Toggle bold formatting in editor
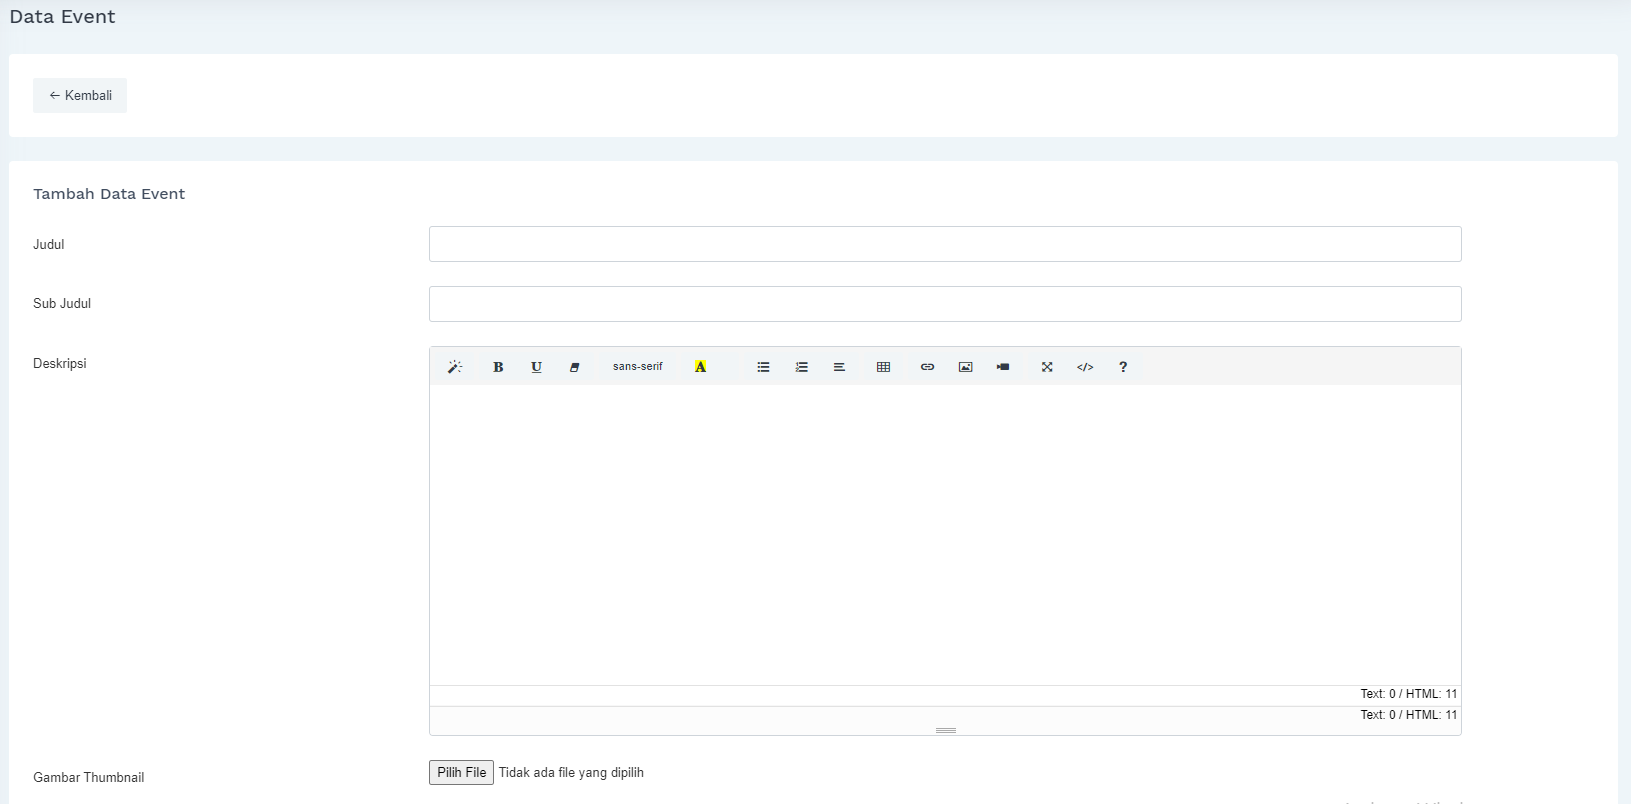Screen dimensions: 1631x804 498,367
